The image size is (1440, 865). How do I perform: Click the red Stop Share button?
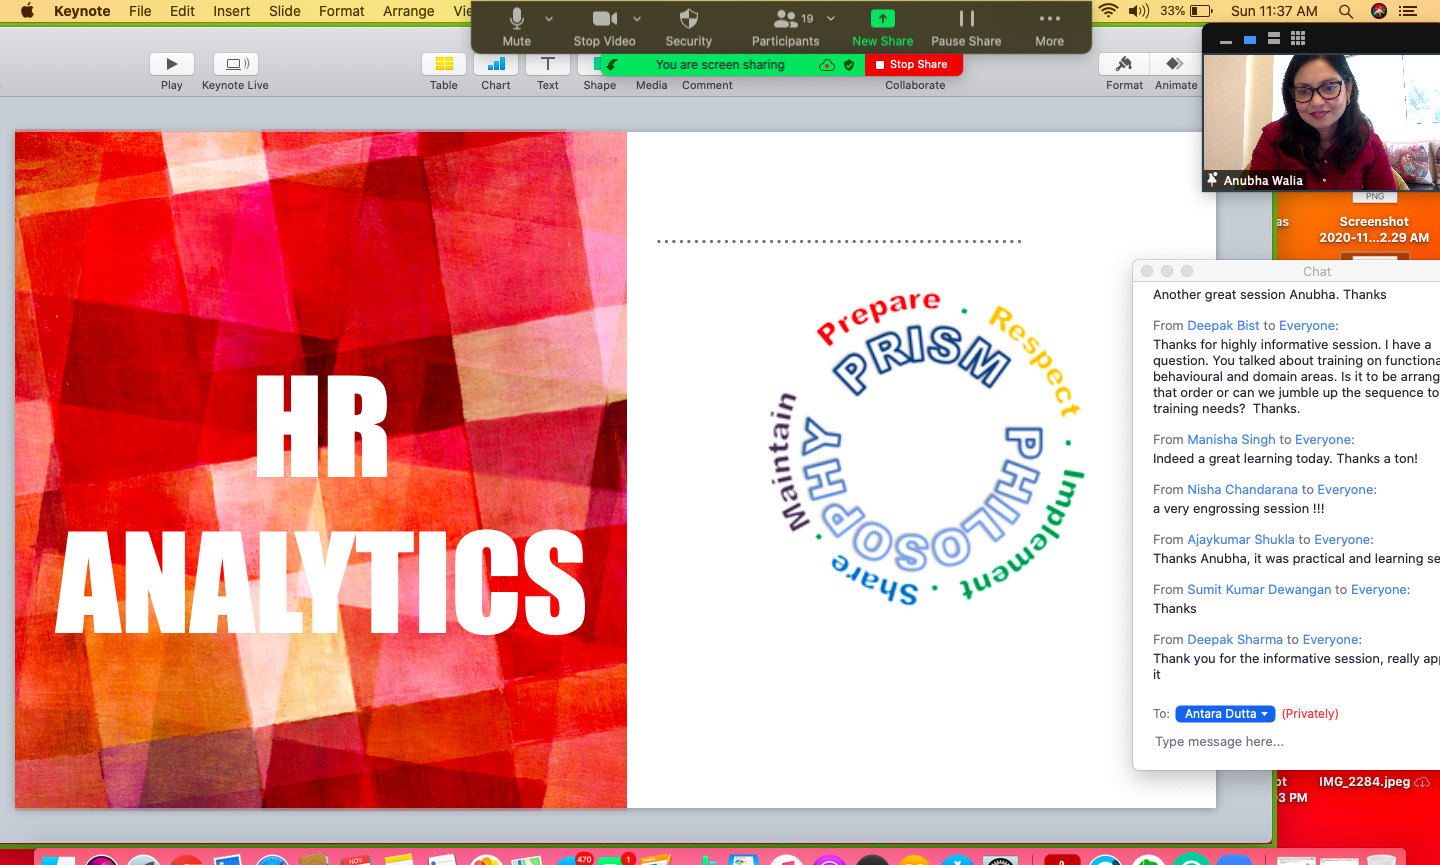[912, 64]
